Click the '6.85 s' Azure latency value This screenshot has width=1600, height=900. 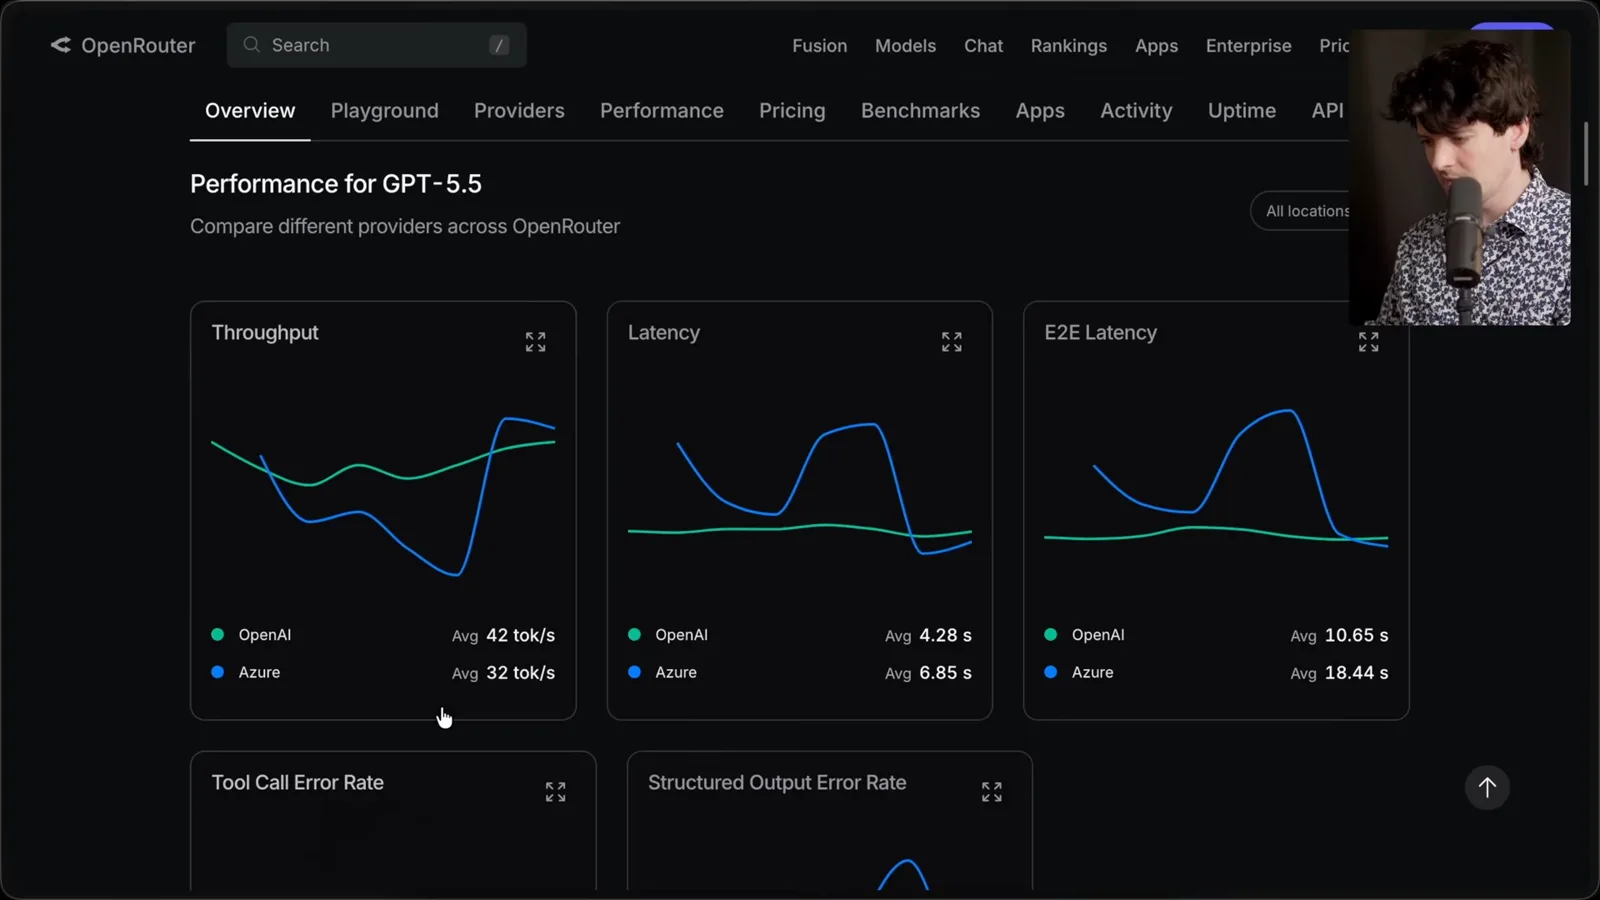pyautogui.click(x=946, y=673)
